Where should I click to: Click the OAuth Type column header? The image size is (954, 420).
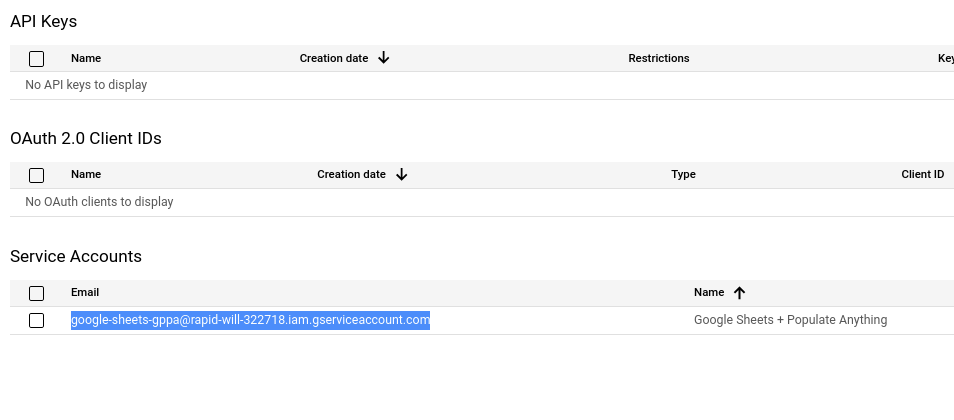[683, 174]
